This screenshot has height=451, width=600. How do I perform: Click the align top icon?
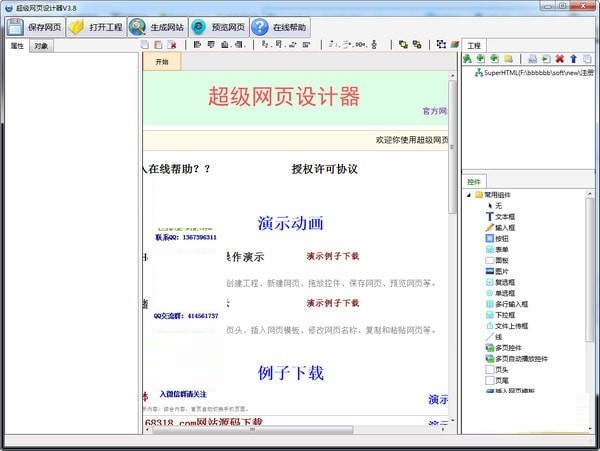click(211, 45)
